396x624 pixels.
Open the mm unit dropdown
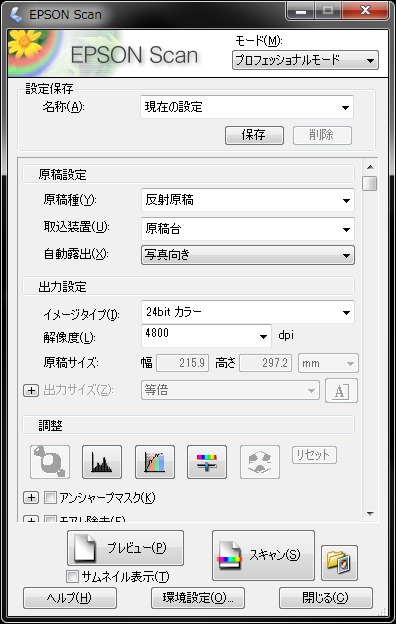click(x=328, y=363)
